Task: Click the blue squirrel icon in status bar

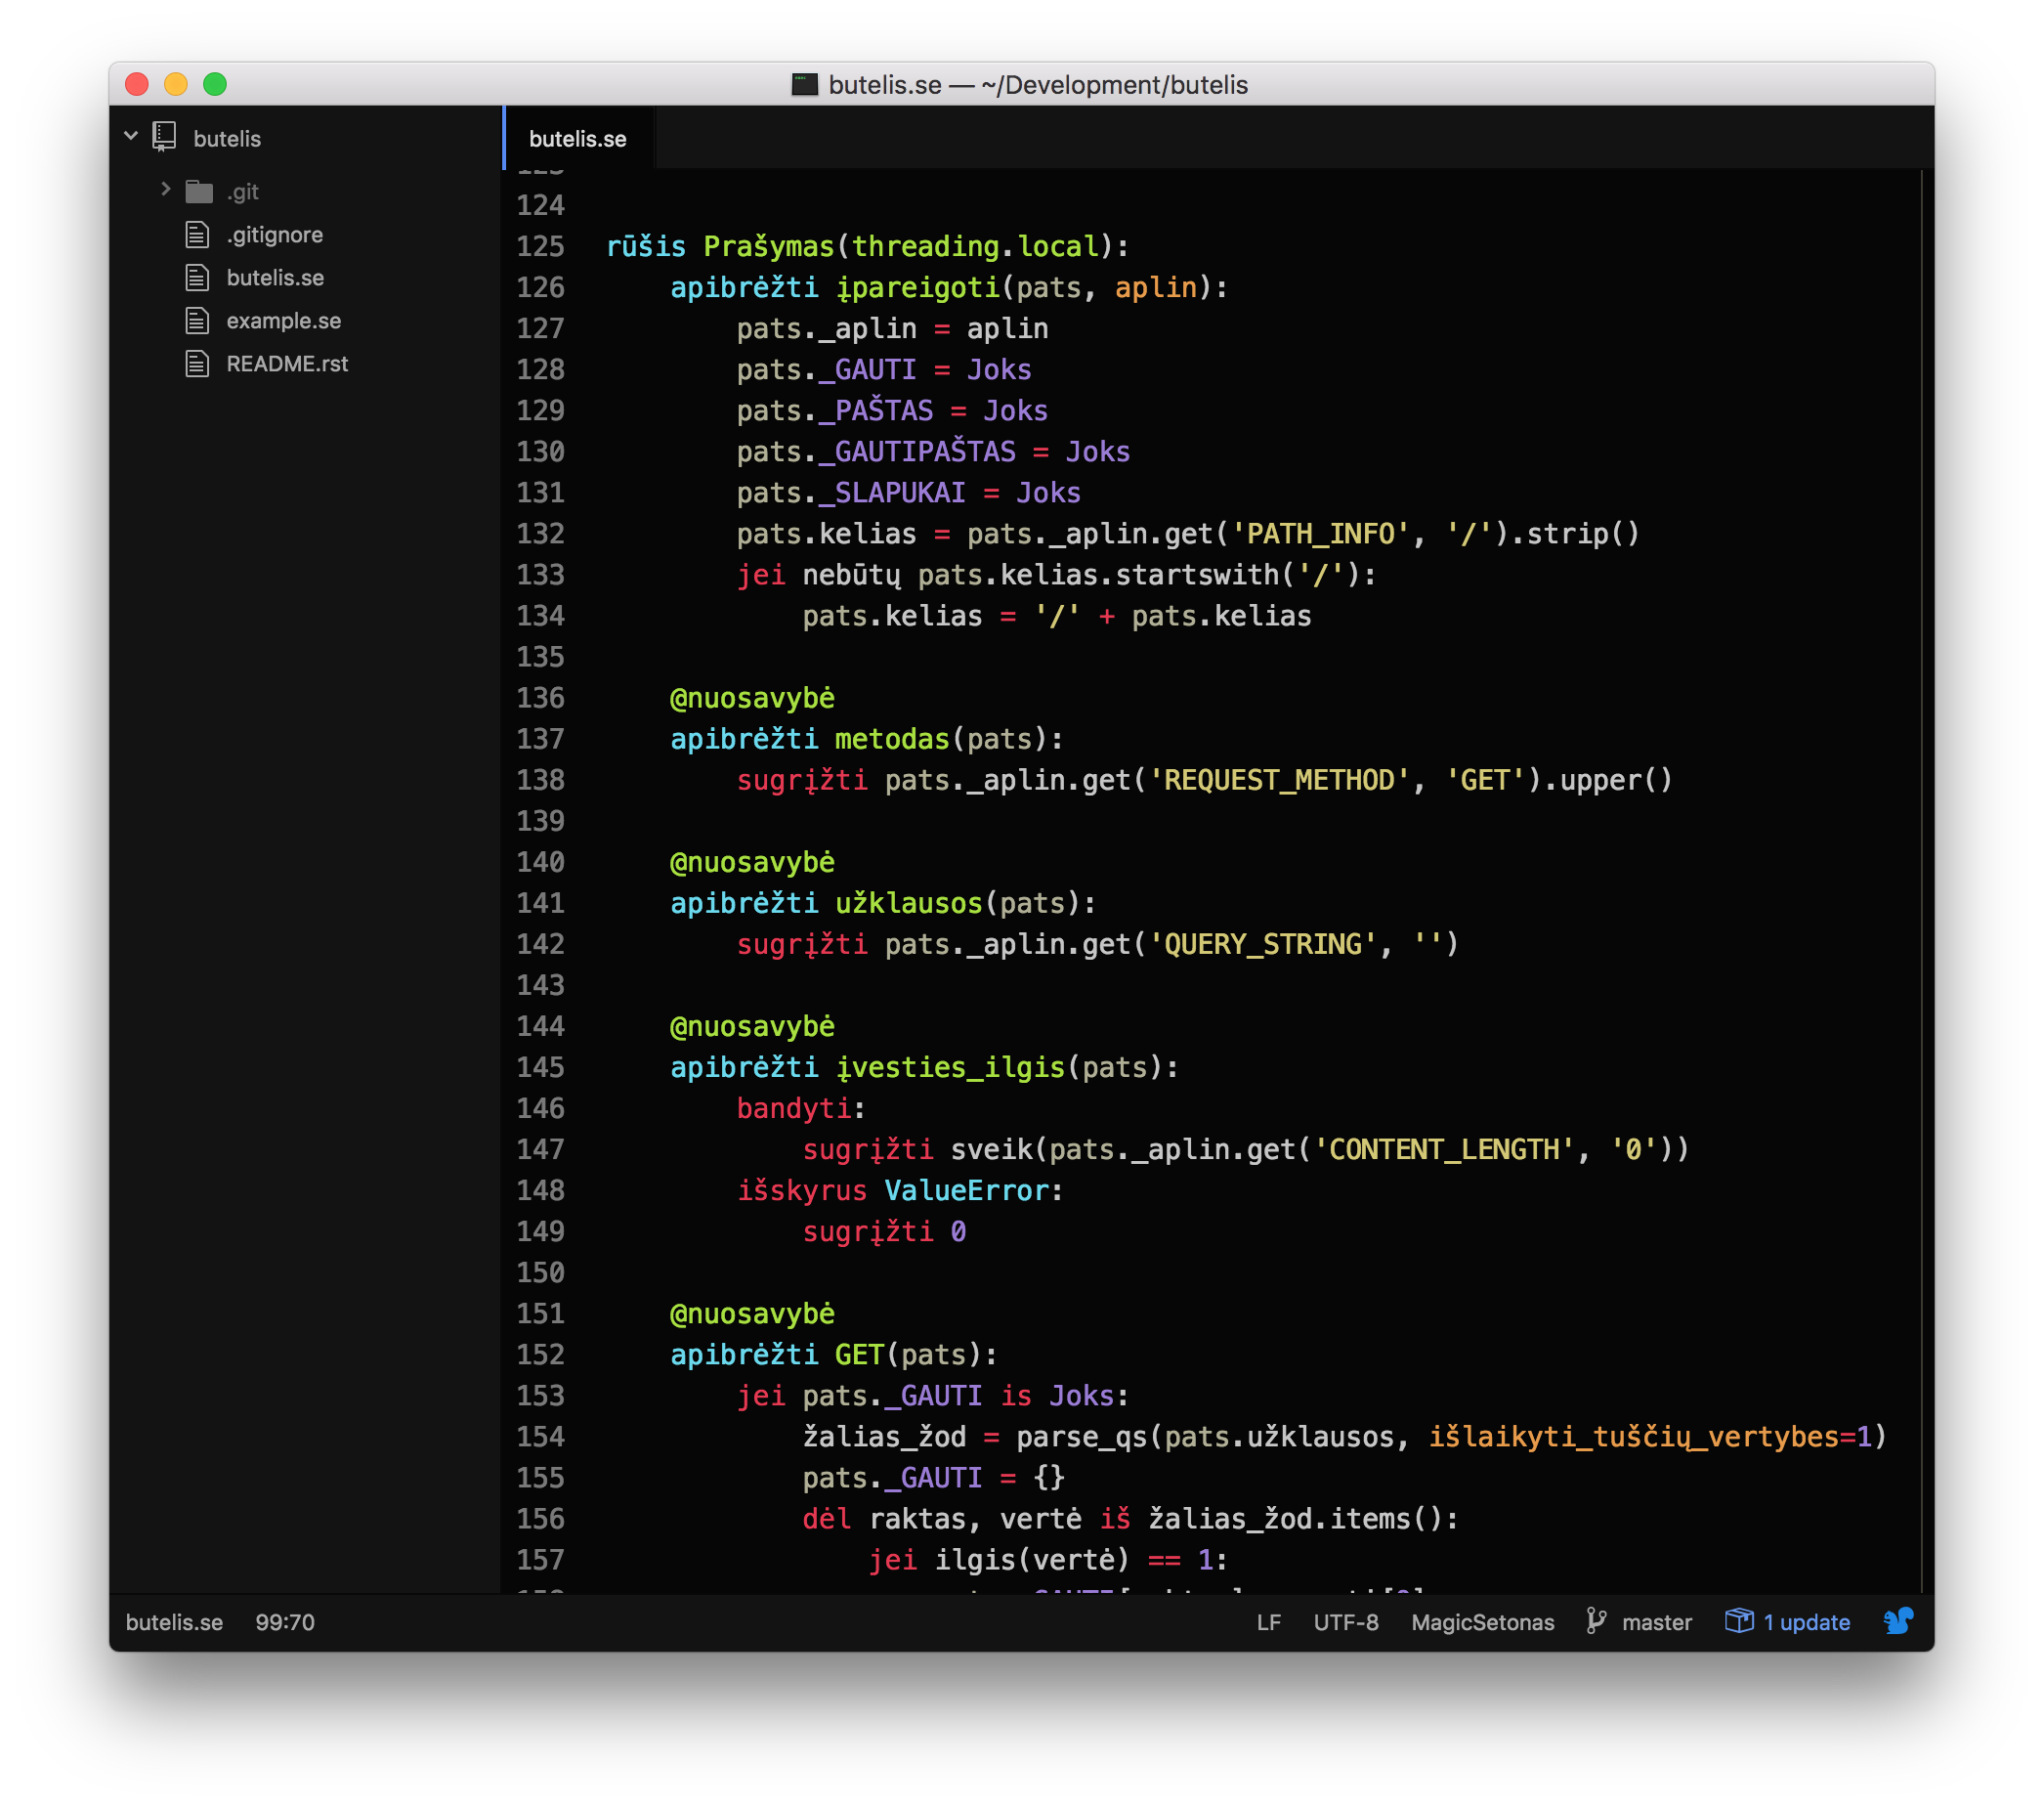Action: [x=1898, y=1621]
